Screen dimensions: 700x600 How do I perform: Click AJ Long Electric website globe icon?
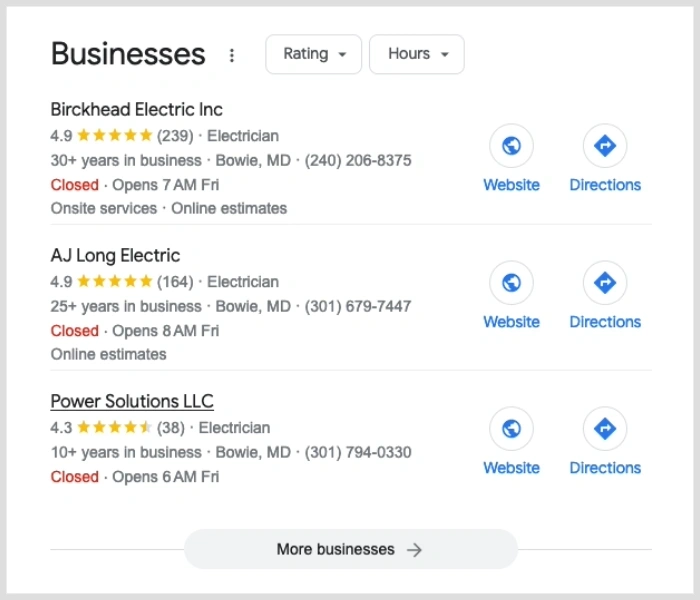(x=511, y=283)
